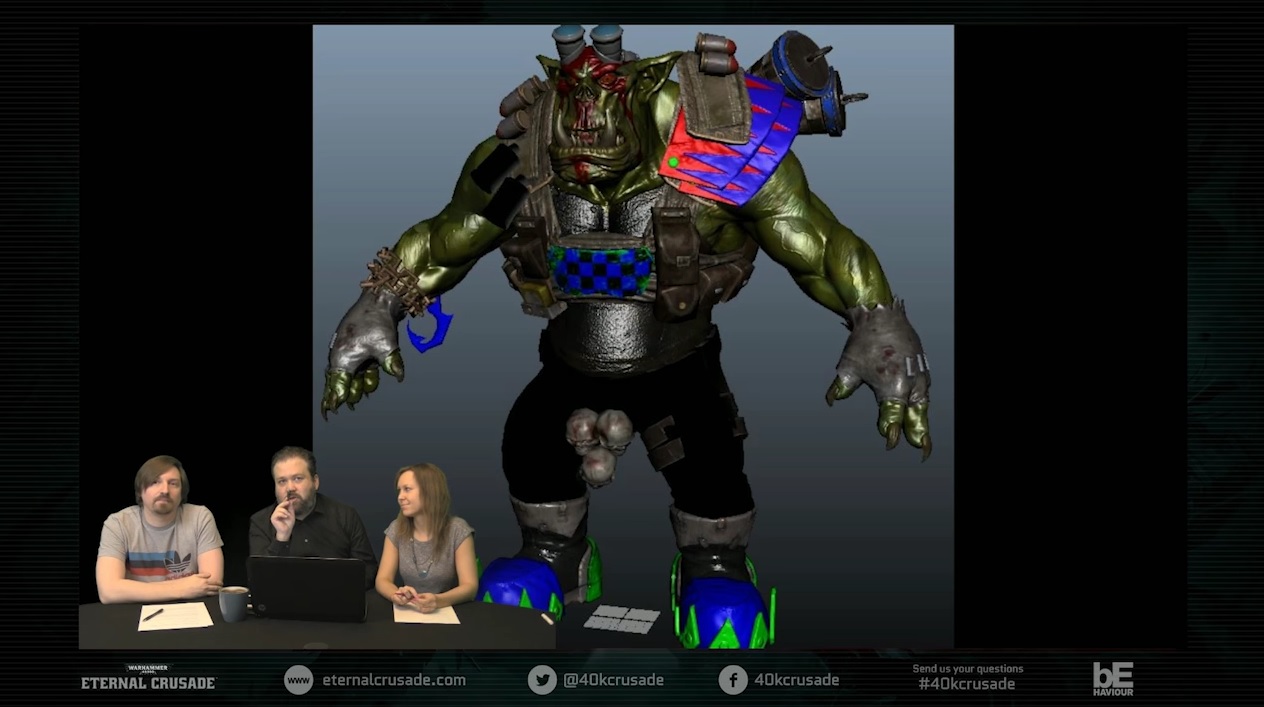
Task: Select the 'Send us your questions' text
Action: (967, 669)
